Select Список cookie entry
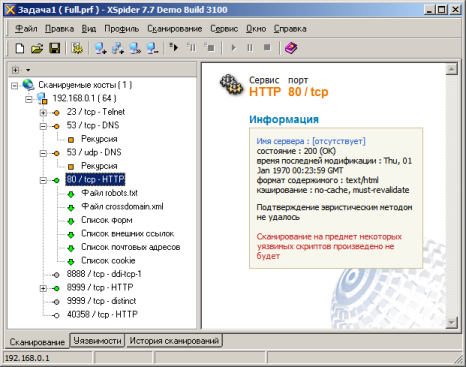This screenshot has width=466, height=367. pos(108,260)
